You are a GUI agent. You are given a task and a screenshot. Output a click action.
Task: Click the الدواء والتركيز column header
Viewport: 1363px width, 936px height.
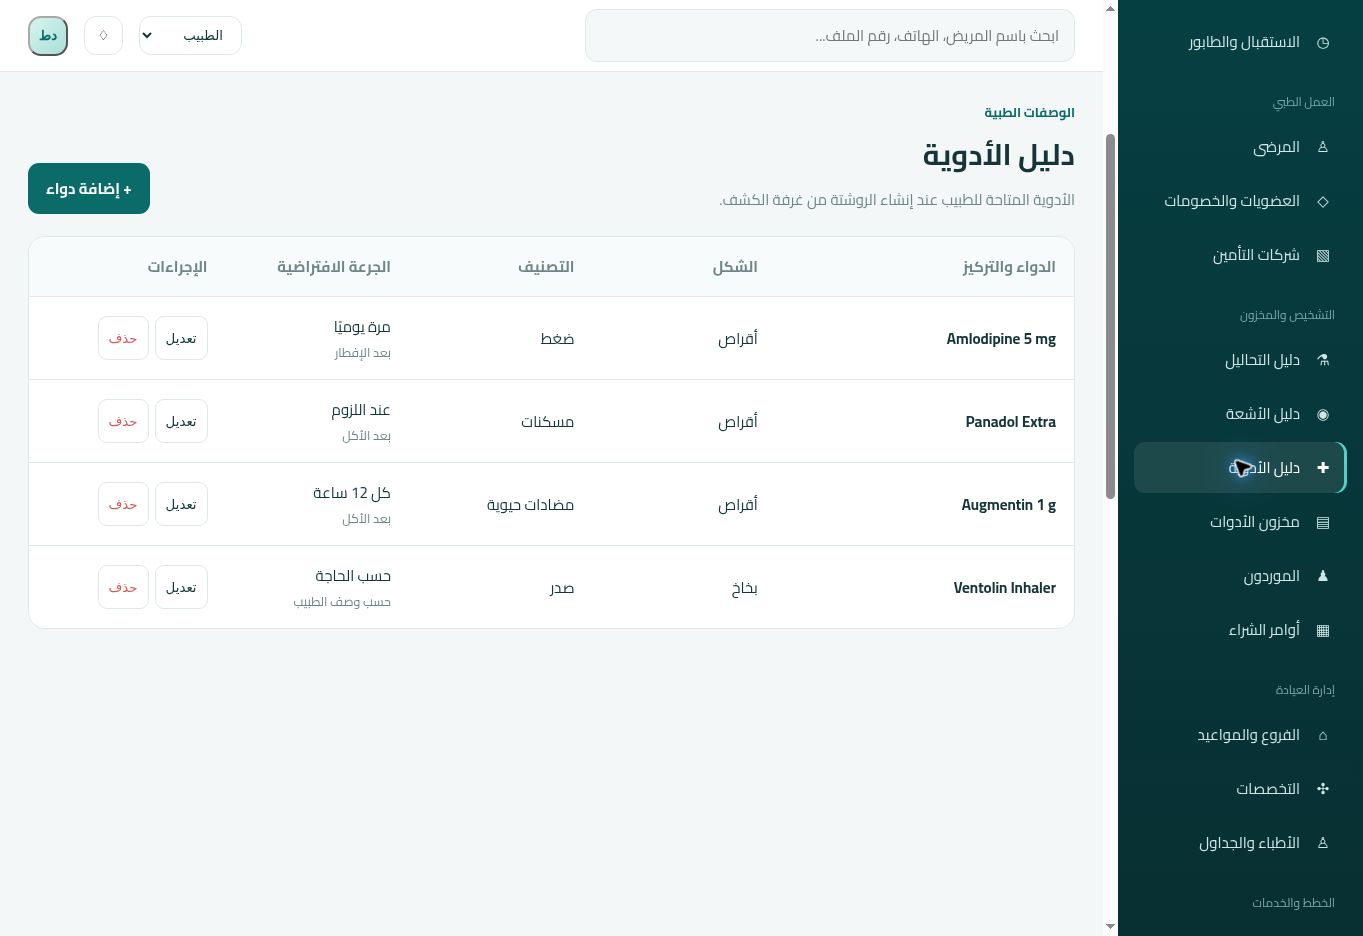pos(1009,267)
